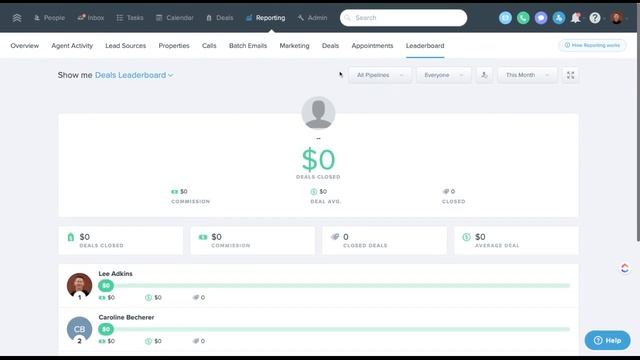Click the Caroline Becherer name
This screenshot has width=640, height=360.
coord(126,317)
